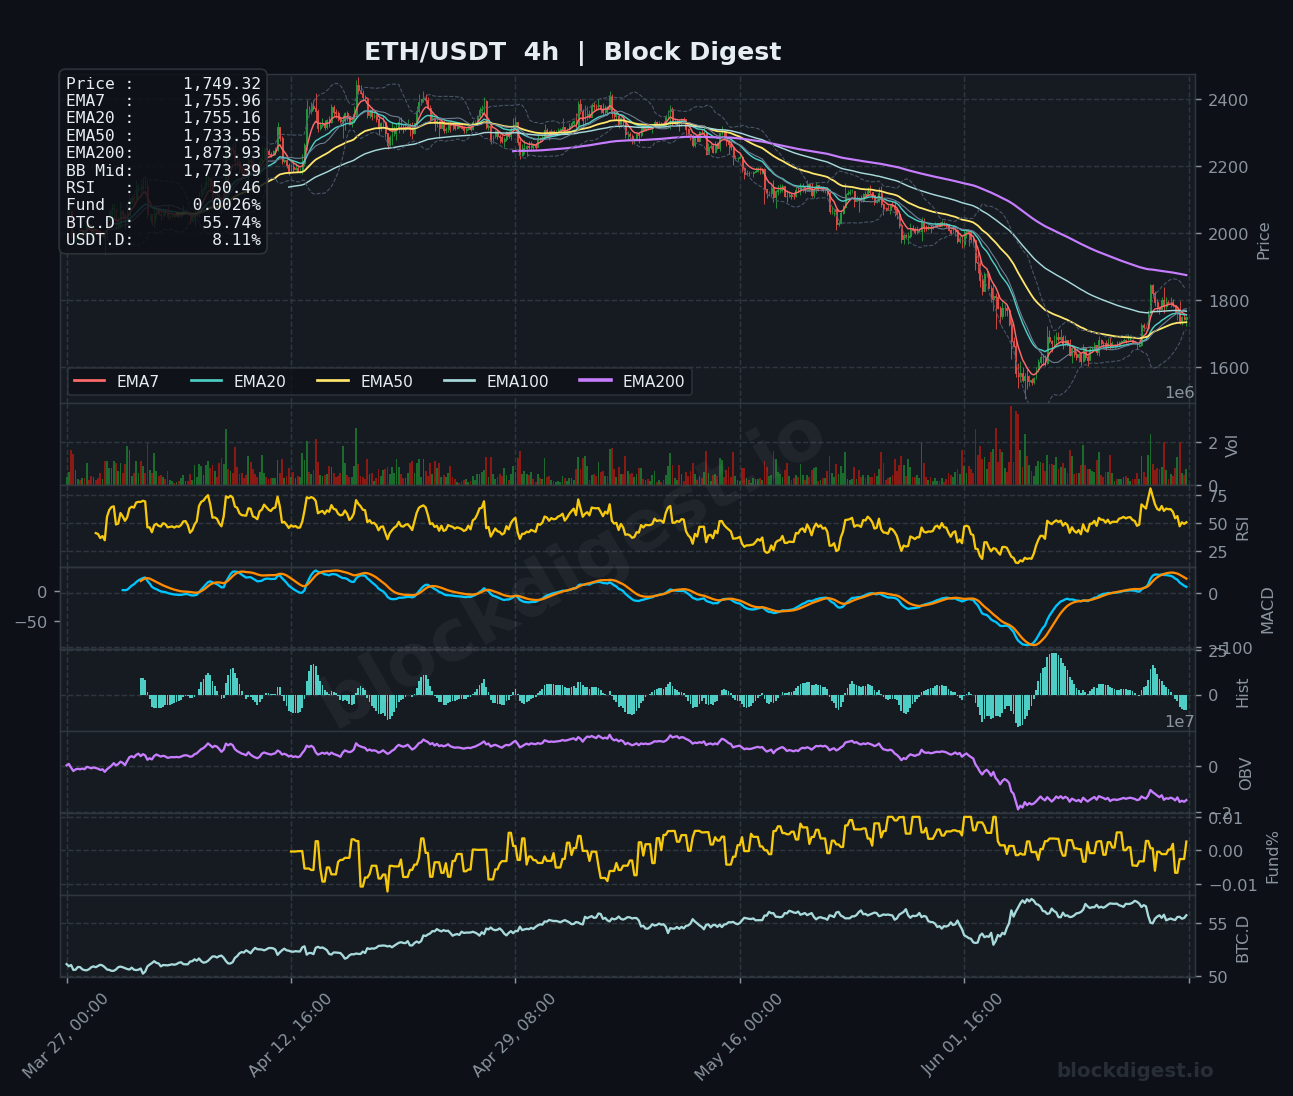
Task: Select the EMA100 legend entry
Action: pyautogui.click(x=496, y=382)
